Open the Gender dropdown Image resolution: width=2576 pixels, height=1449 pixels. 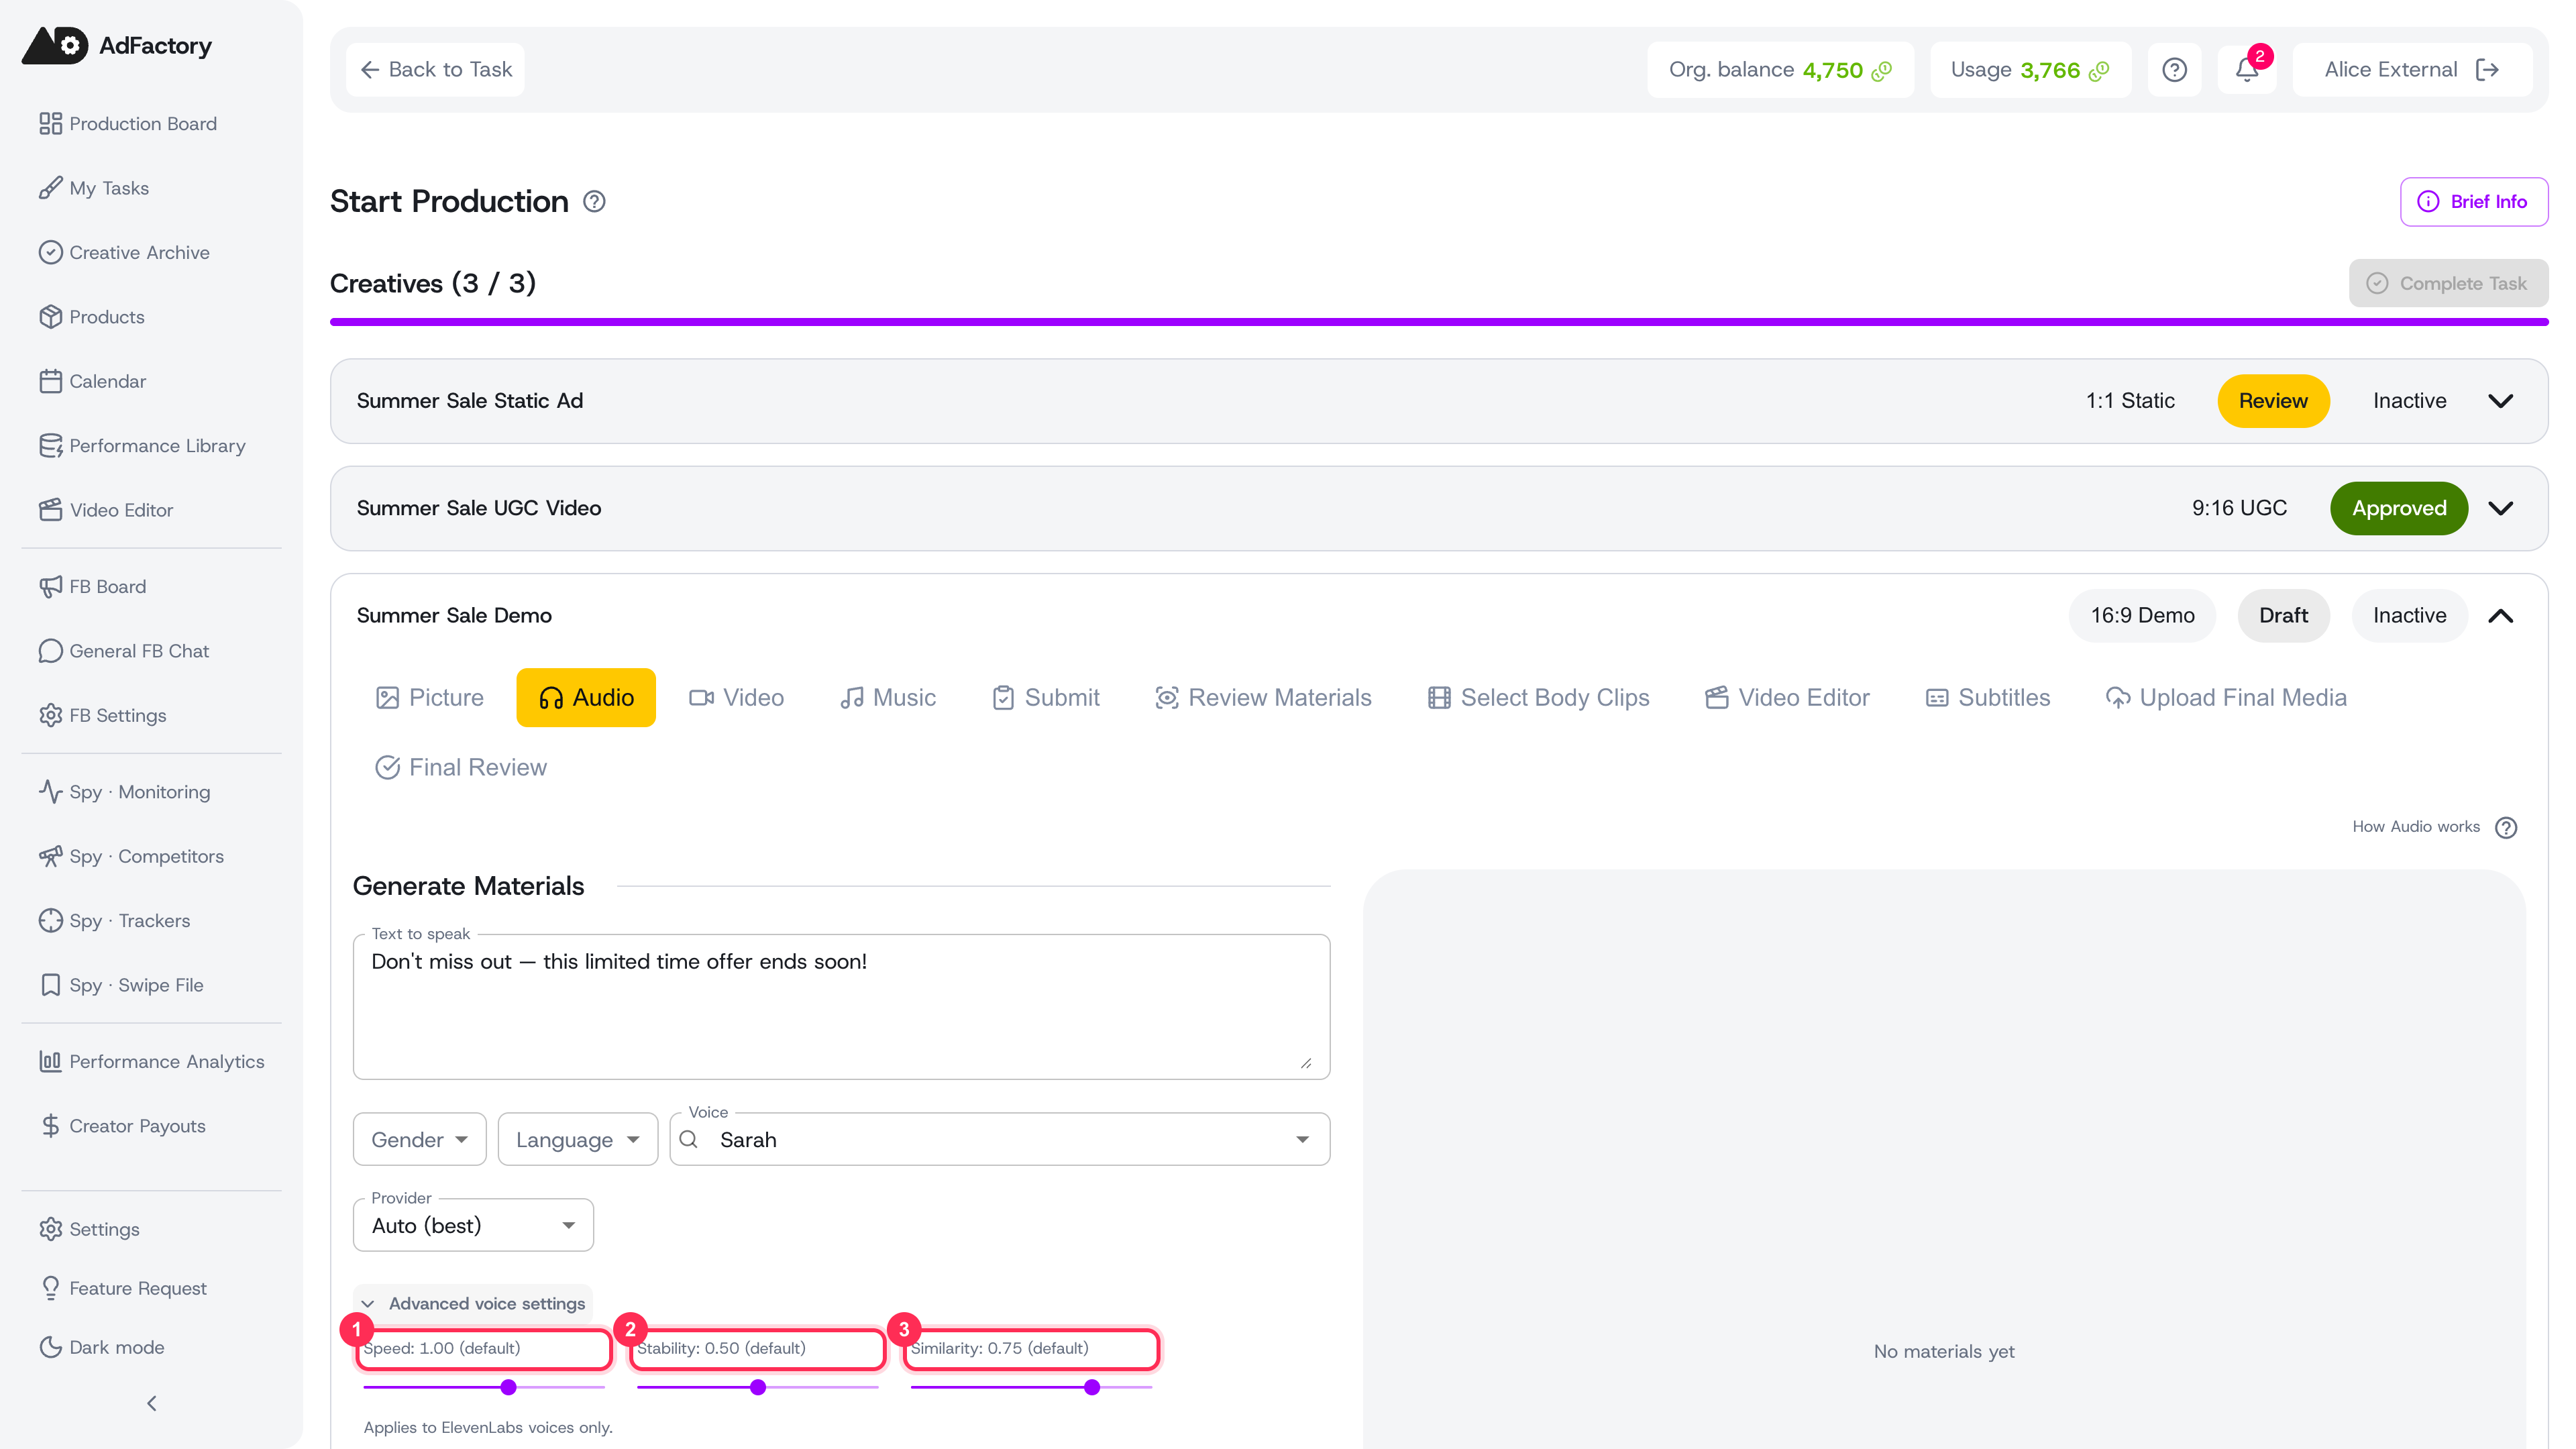click(x=419, y=1139)
